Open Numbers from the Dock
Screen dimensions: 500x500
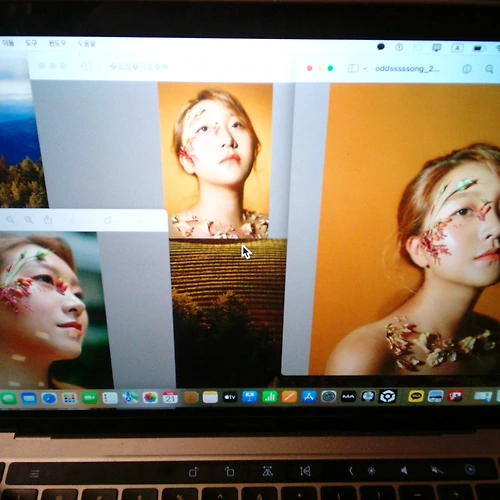click(270, 397)
